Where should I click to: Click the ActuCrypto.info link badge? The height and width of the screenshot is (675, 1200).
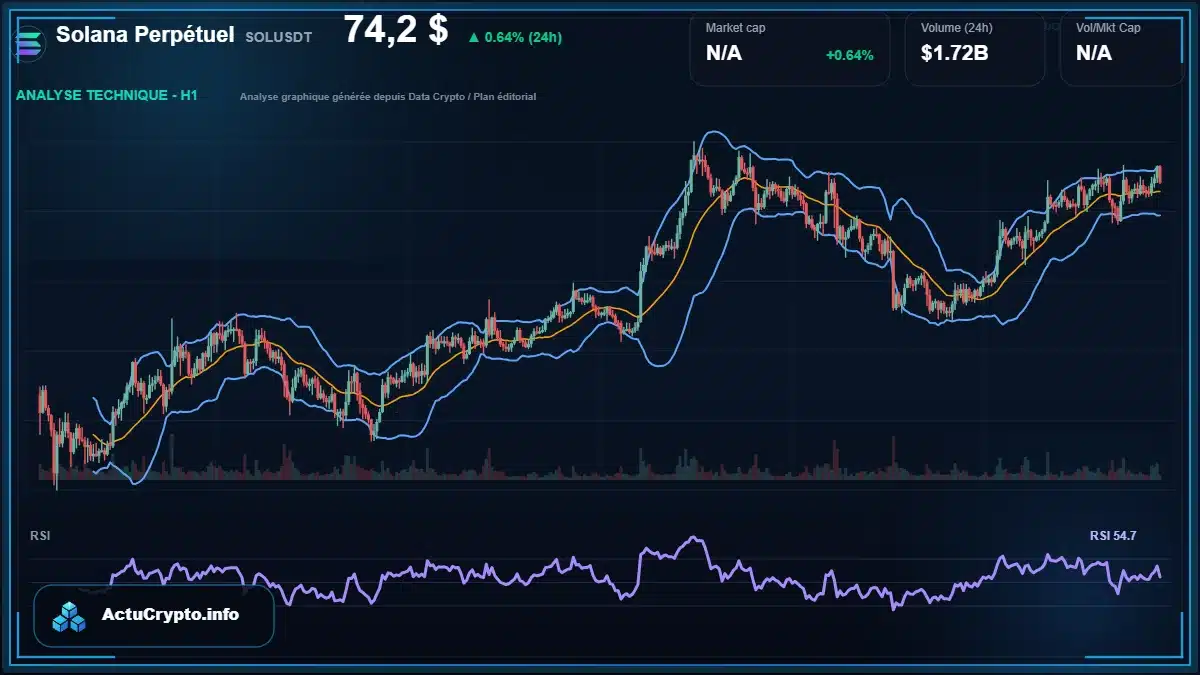[153, 615]
